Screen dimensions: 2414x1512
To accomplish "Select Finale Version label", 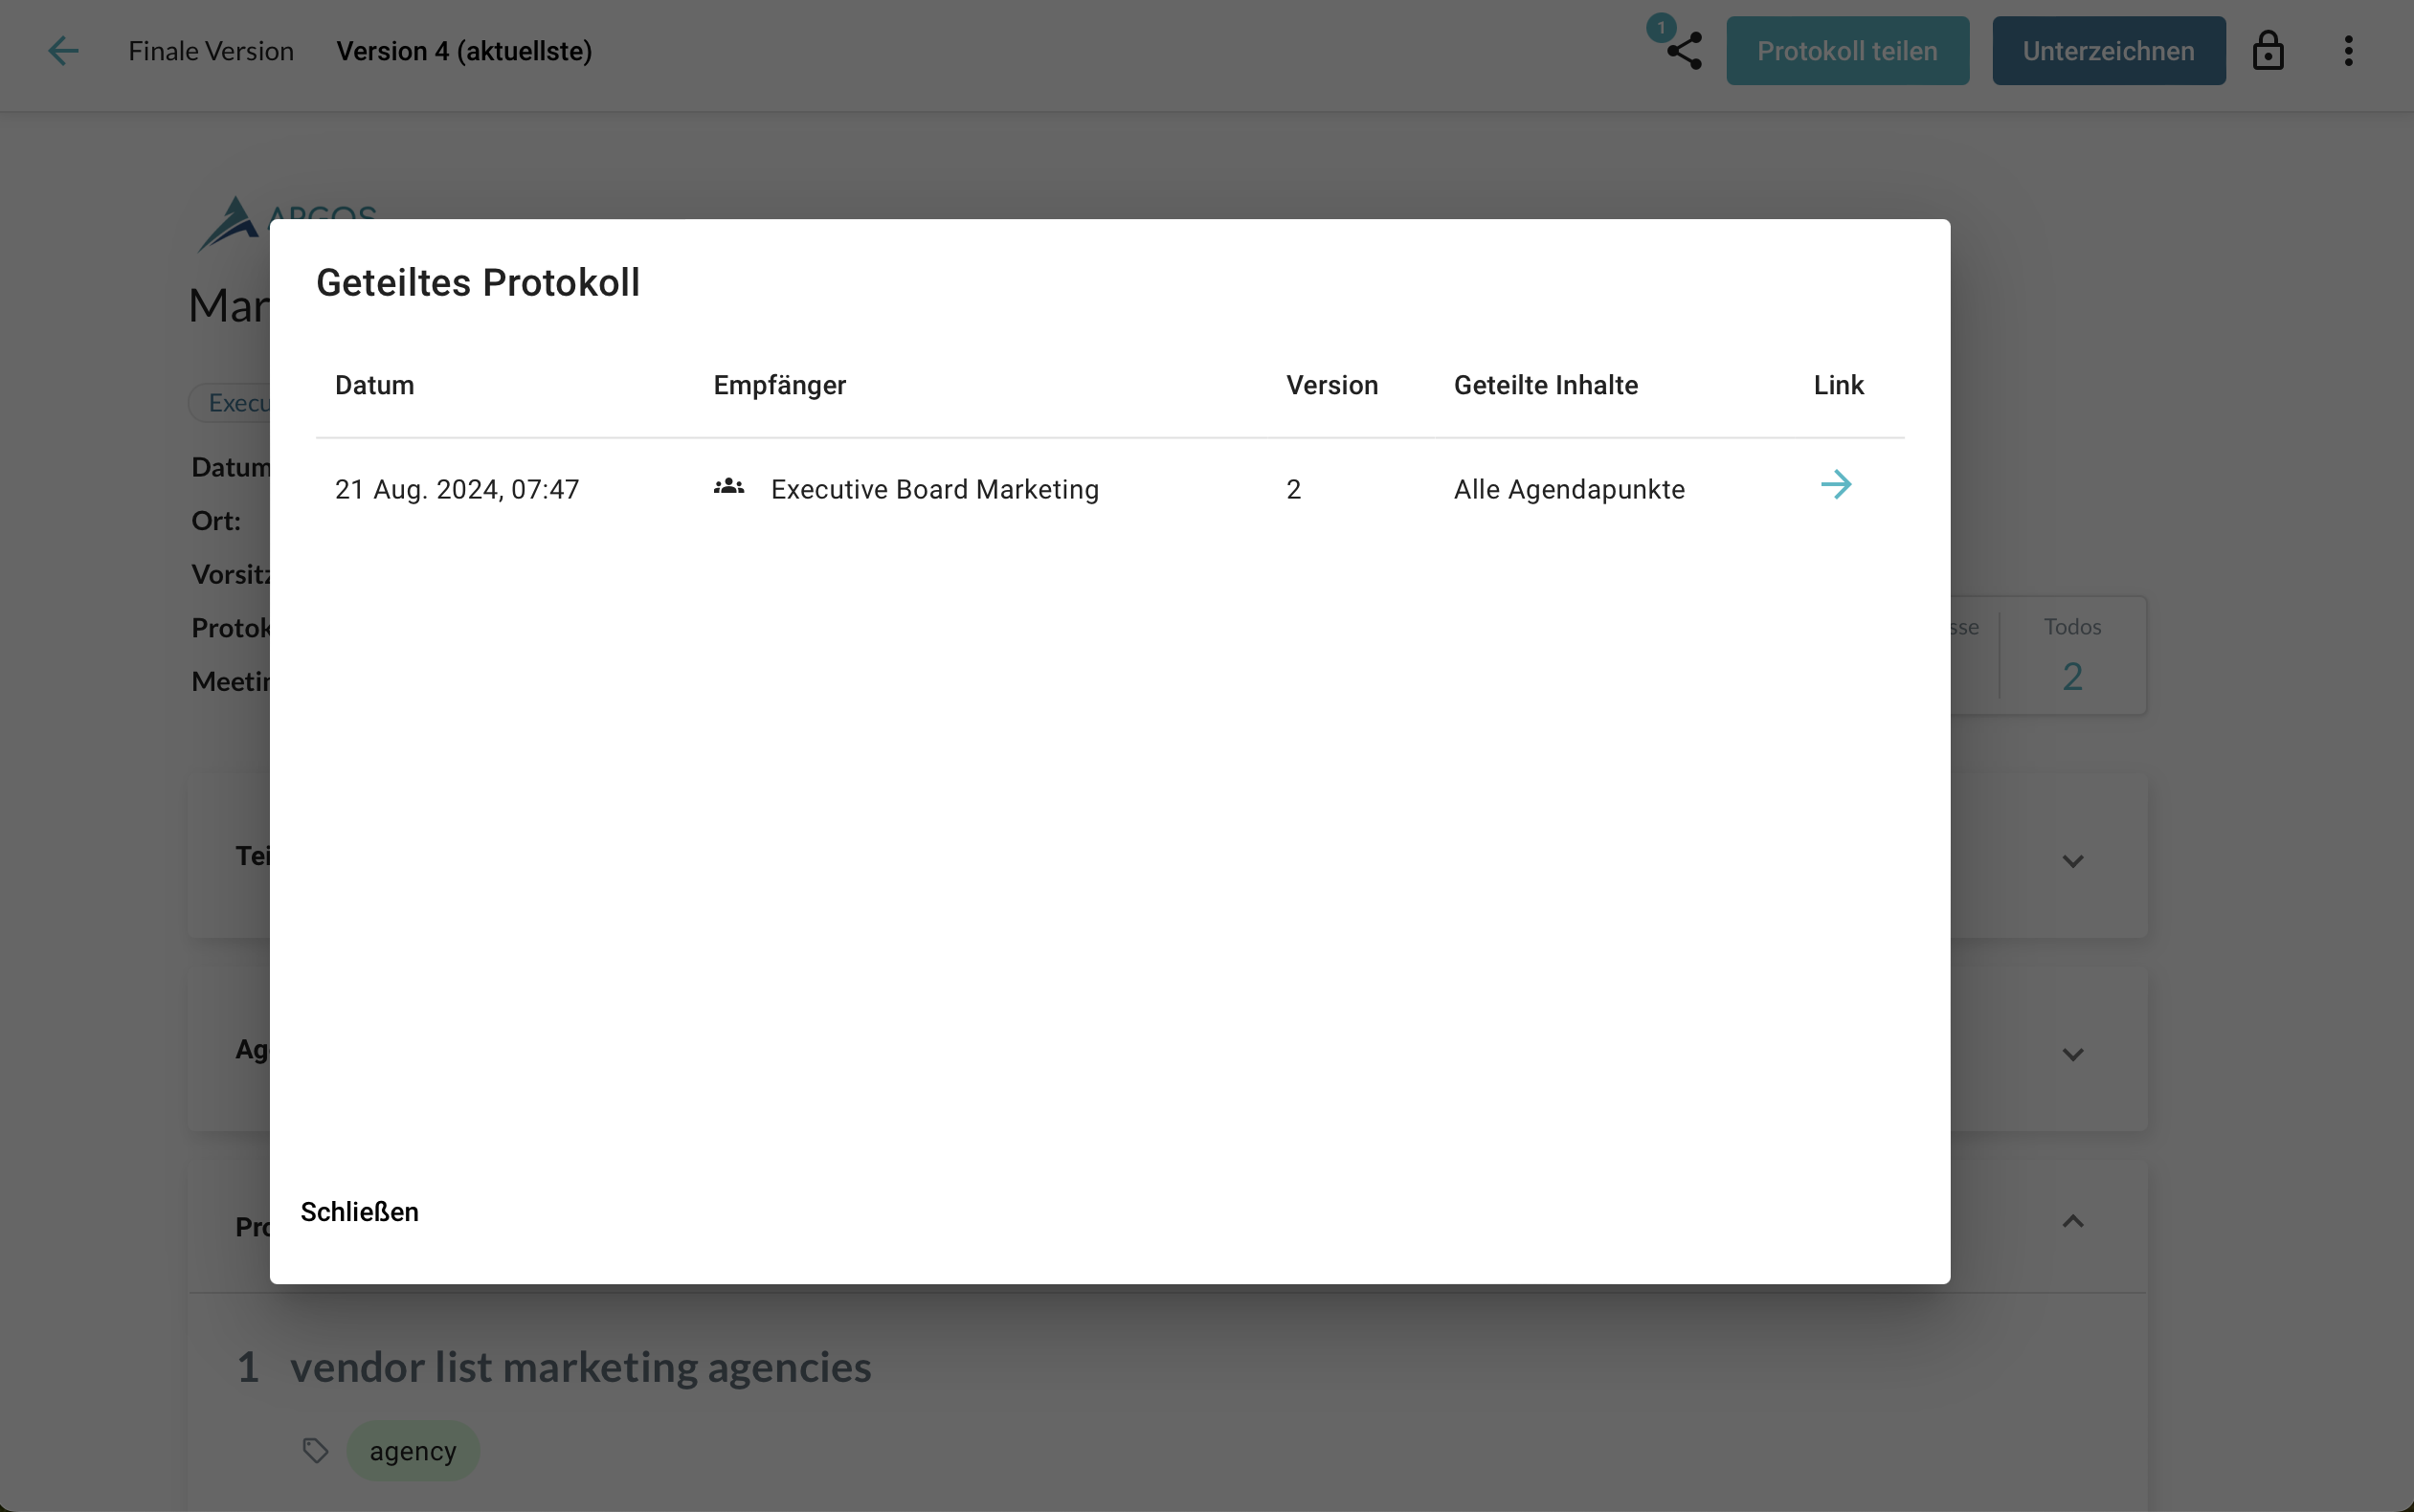I will [x=211, y=51].
